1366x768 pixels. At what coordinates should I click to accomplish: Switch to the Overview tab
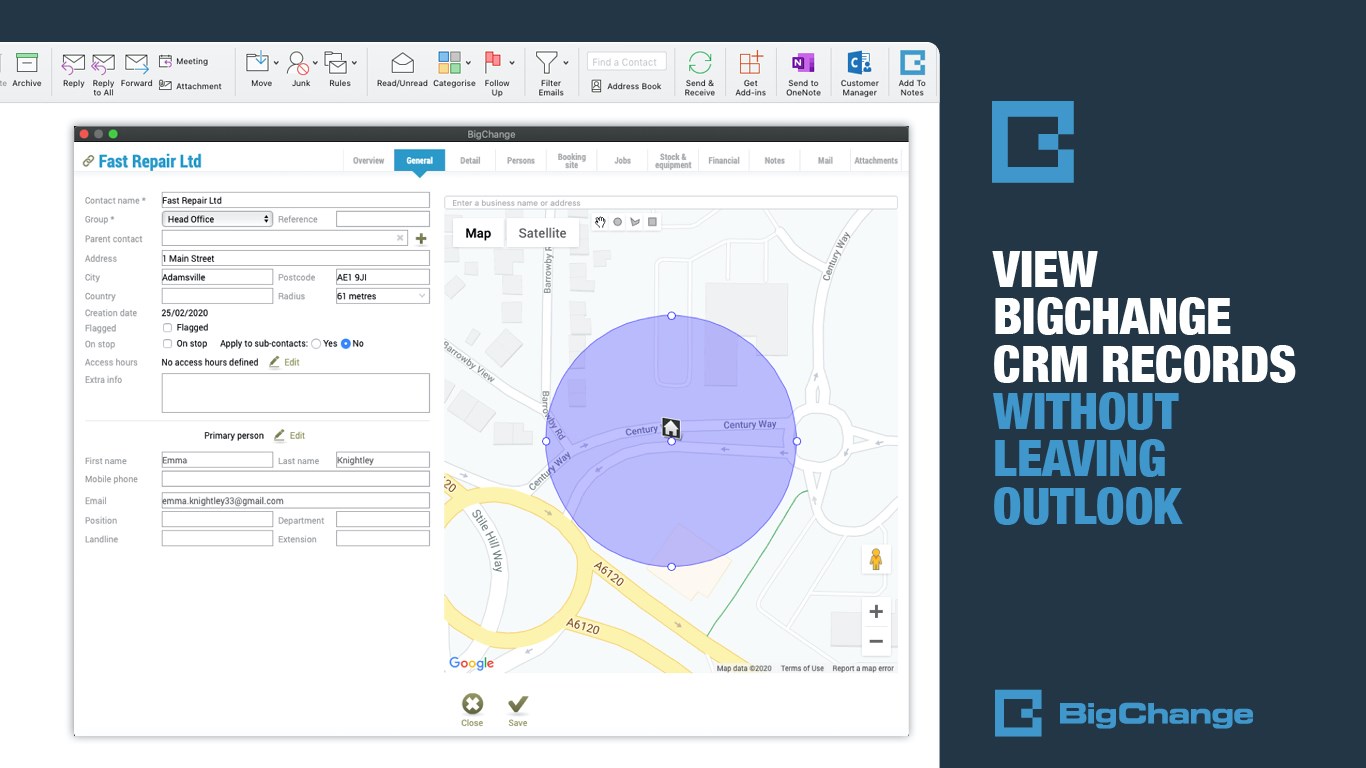click(368, 160)
